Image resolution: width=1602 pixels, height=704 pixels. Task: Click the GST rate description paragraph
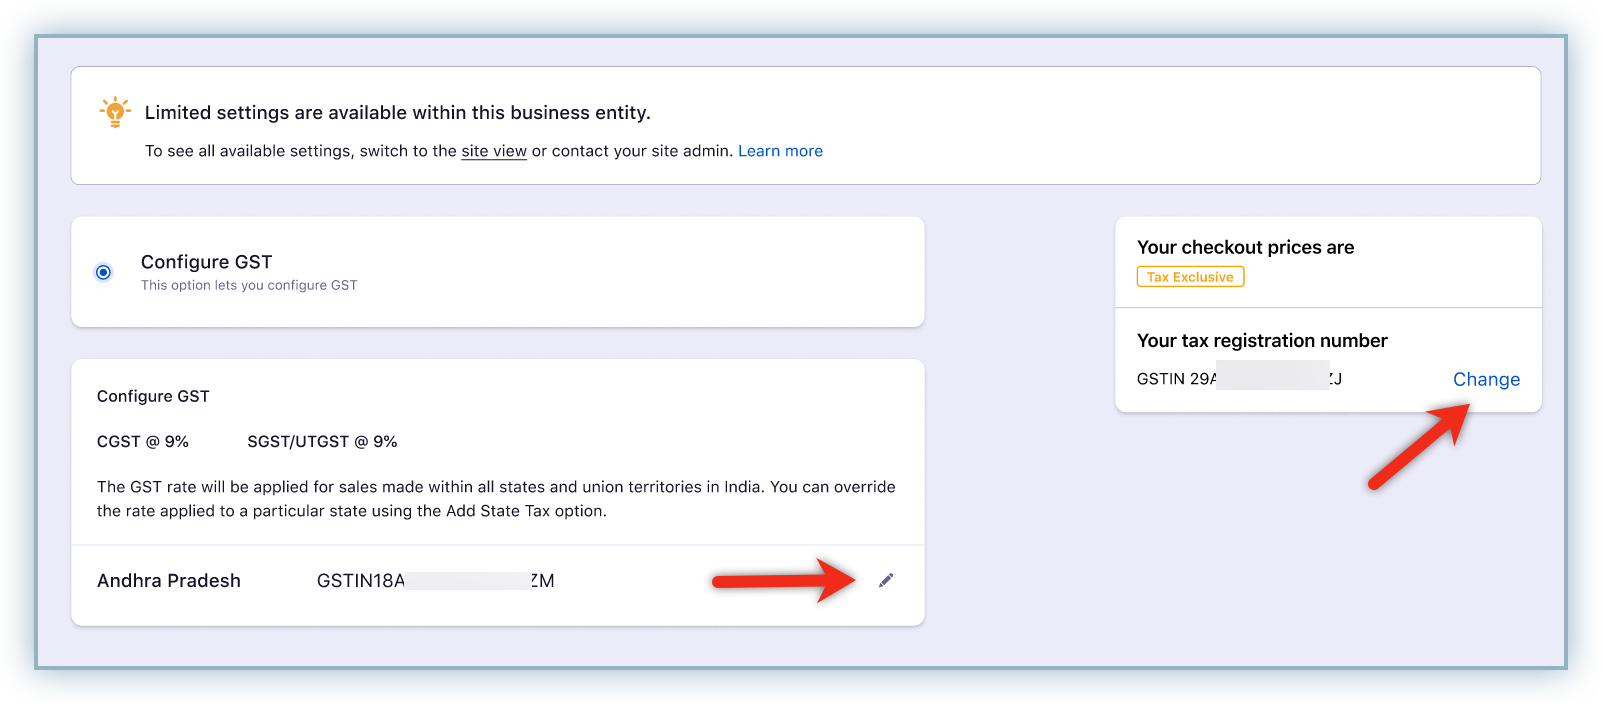pos(496,499)
